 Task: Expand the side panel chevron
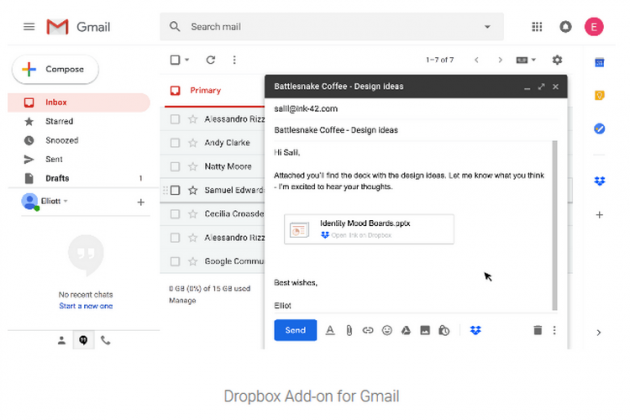point(599,332)
